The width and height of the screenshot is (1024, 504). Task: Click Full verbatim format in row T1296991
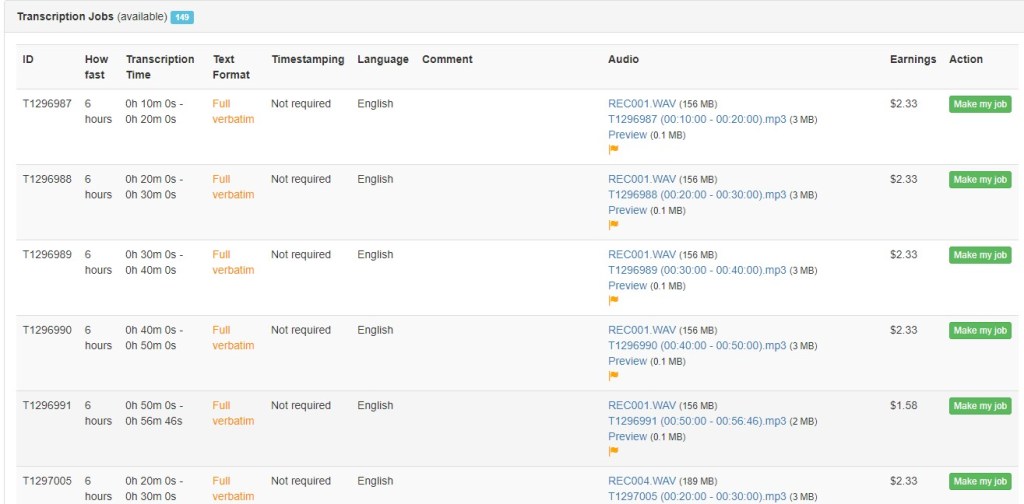point(233,413)
